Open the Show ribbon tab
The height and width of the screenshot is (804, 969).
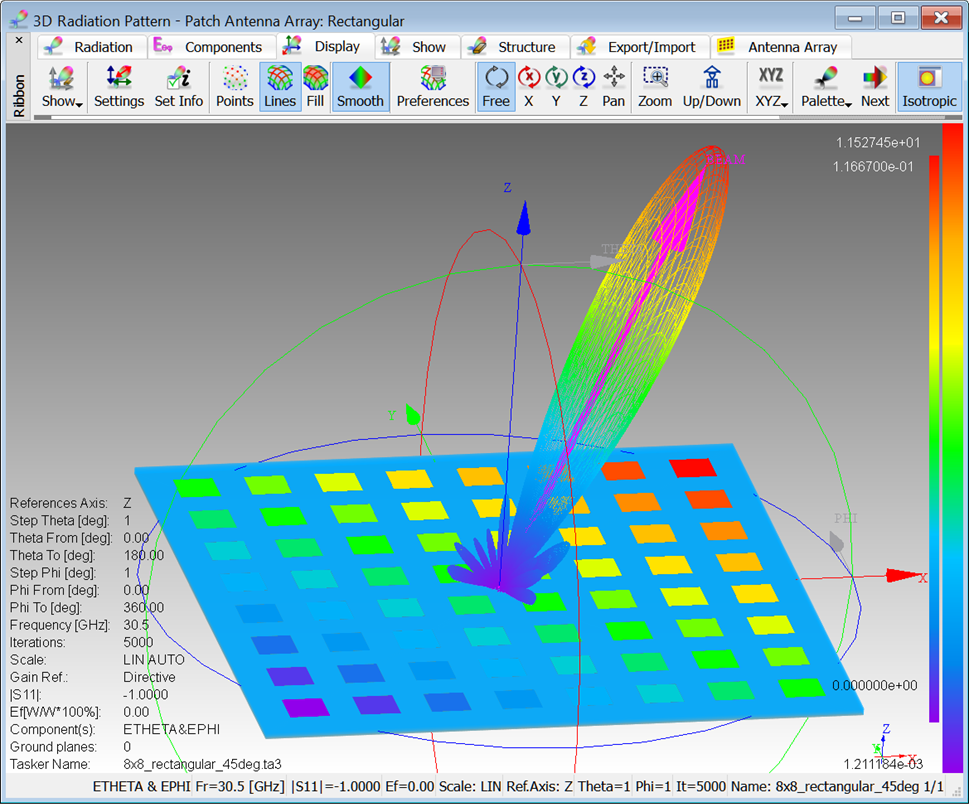pos(418,47)
